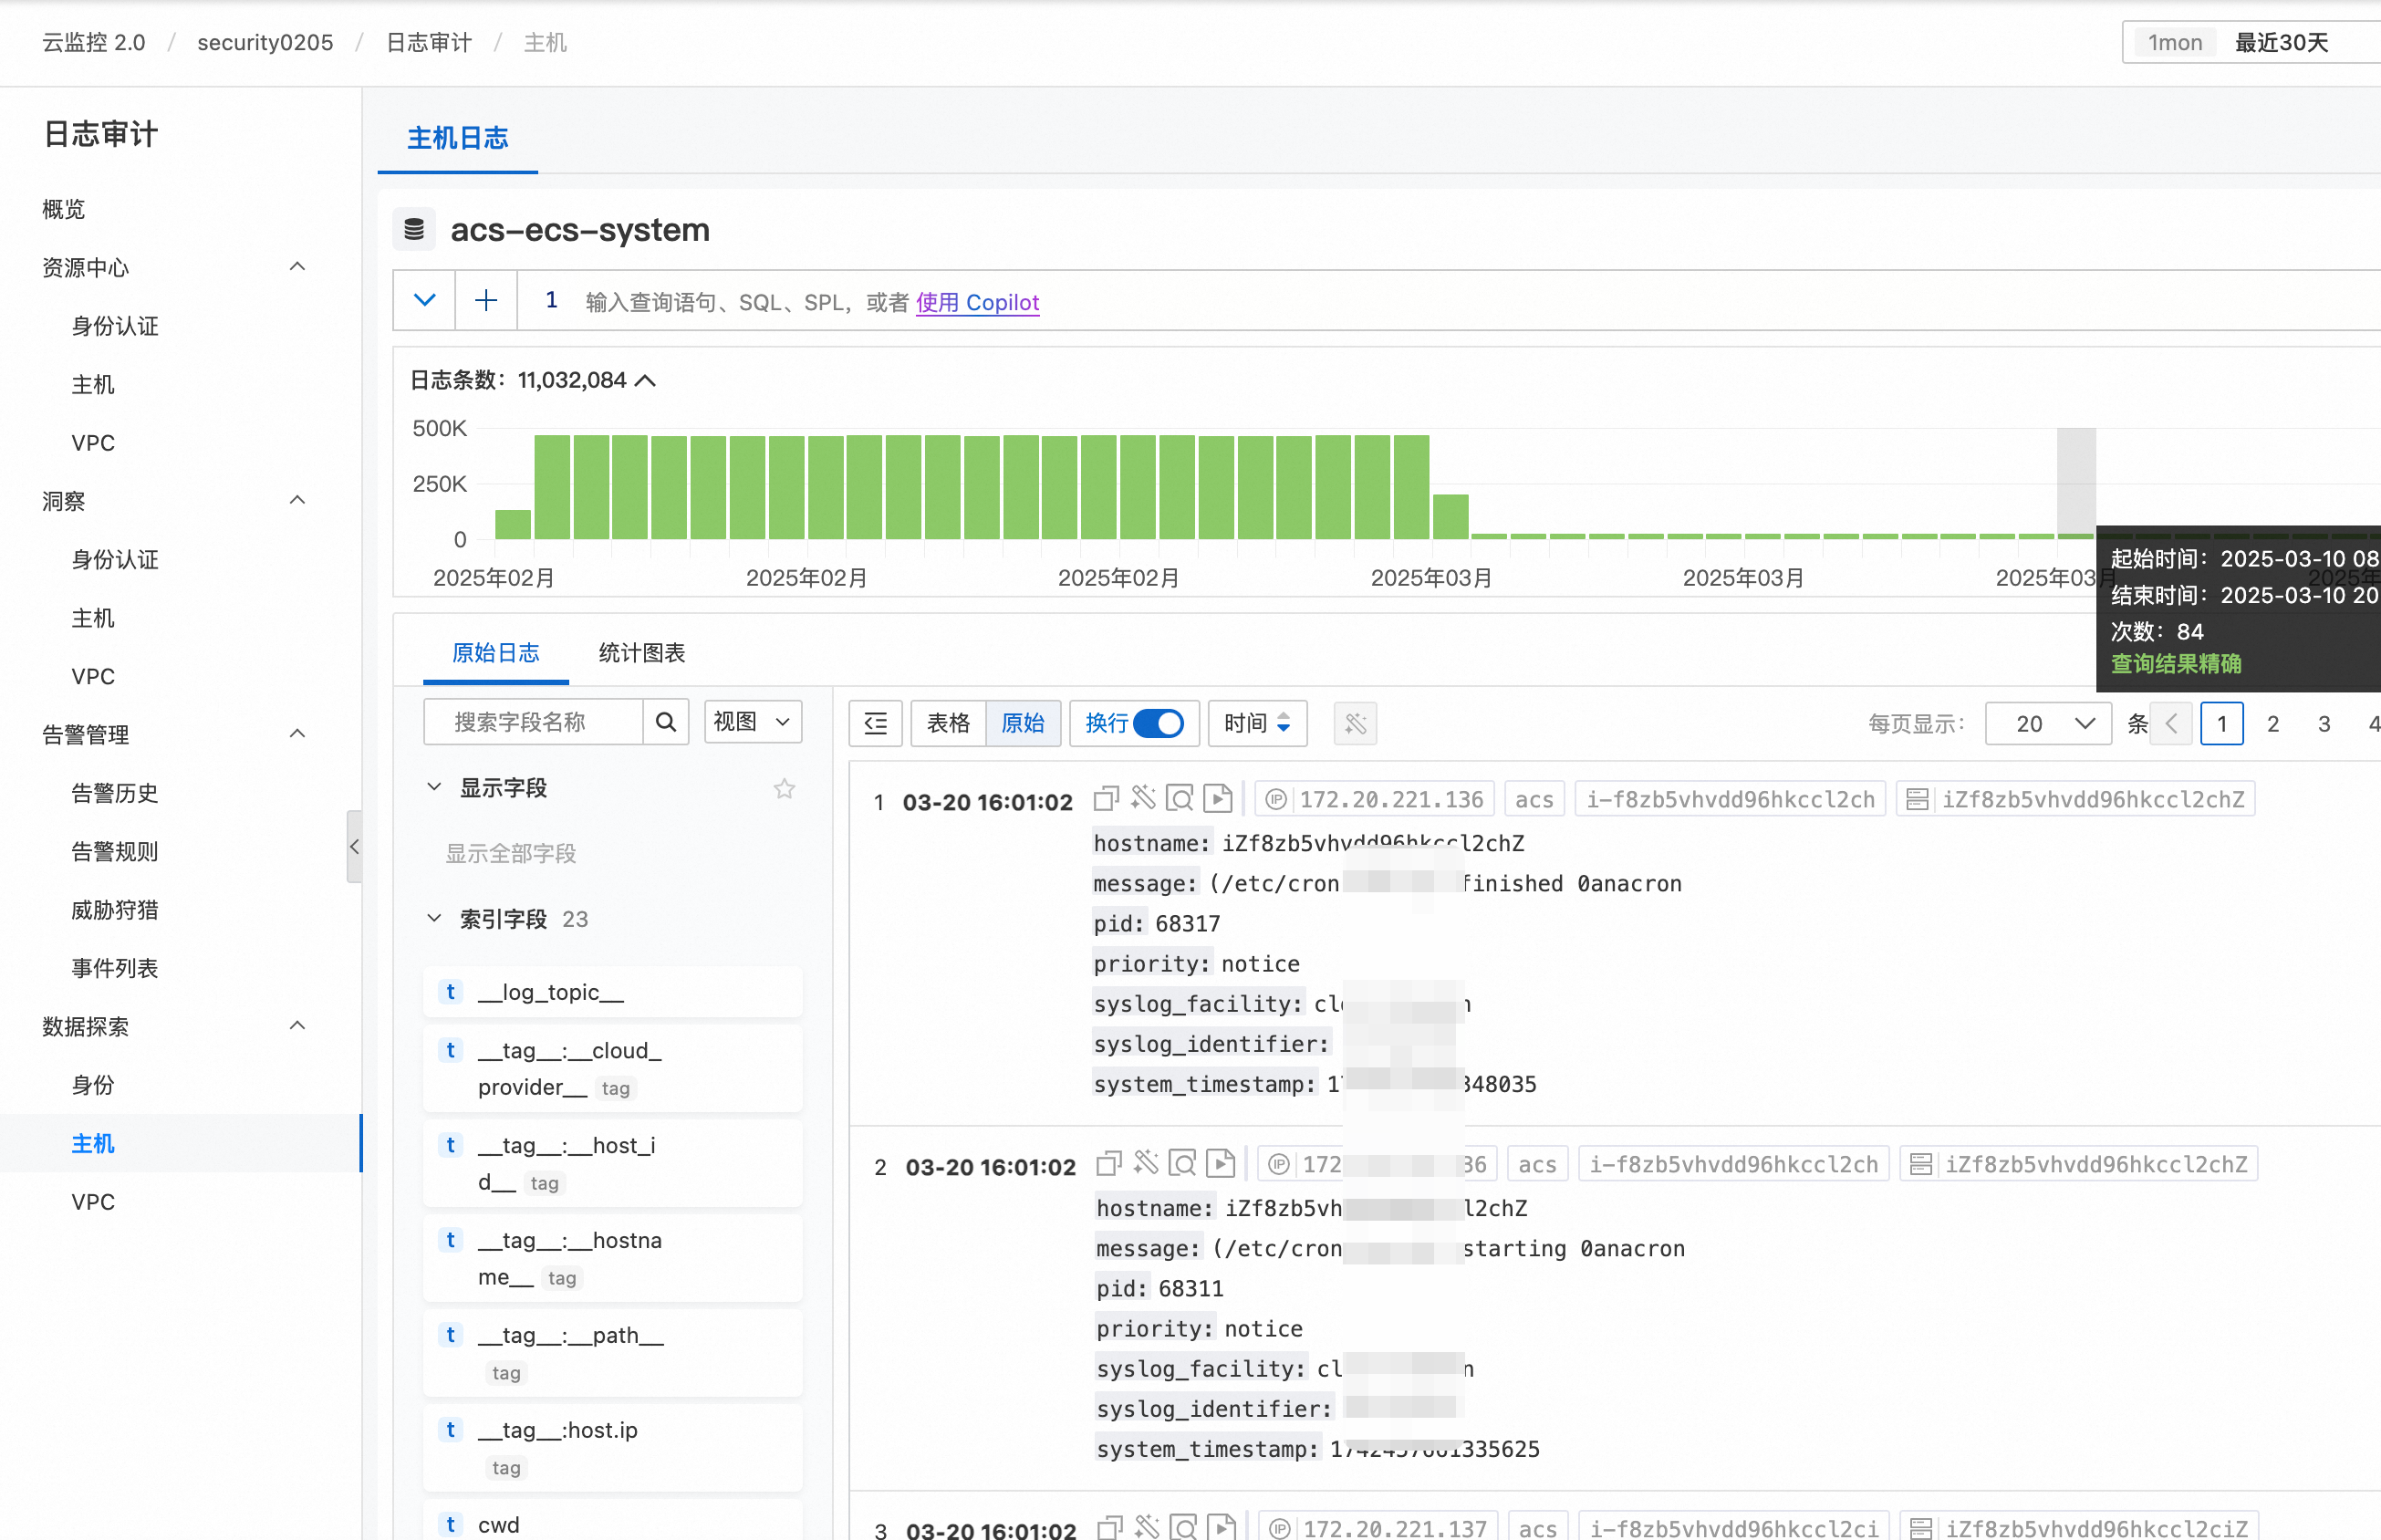Collapse the 告警管理 sidebar group

click(x=297, y=735)
